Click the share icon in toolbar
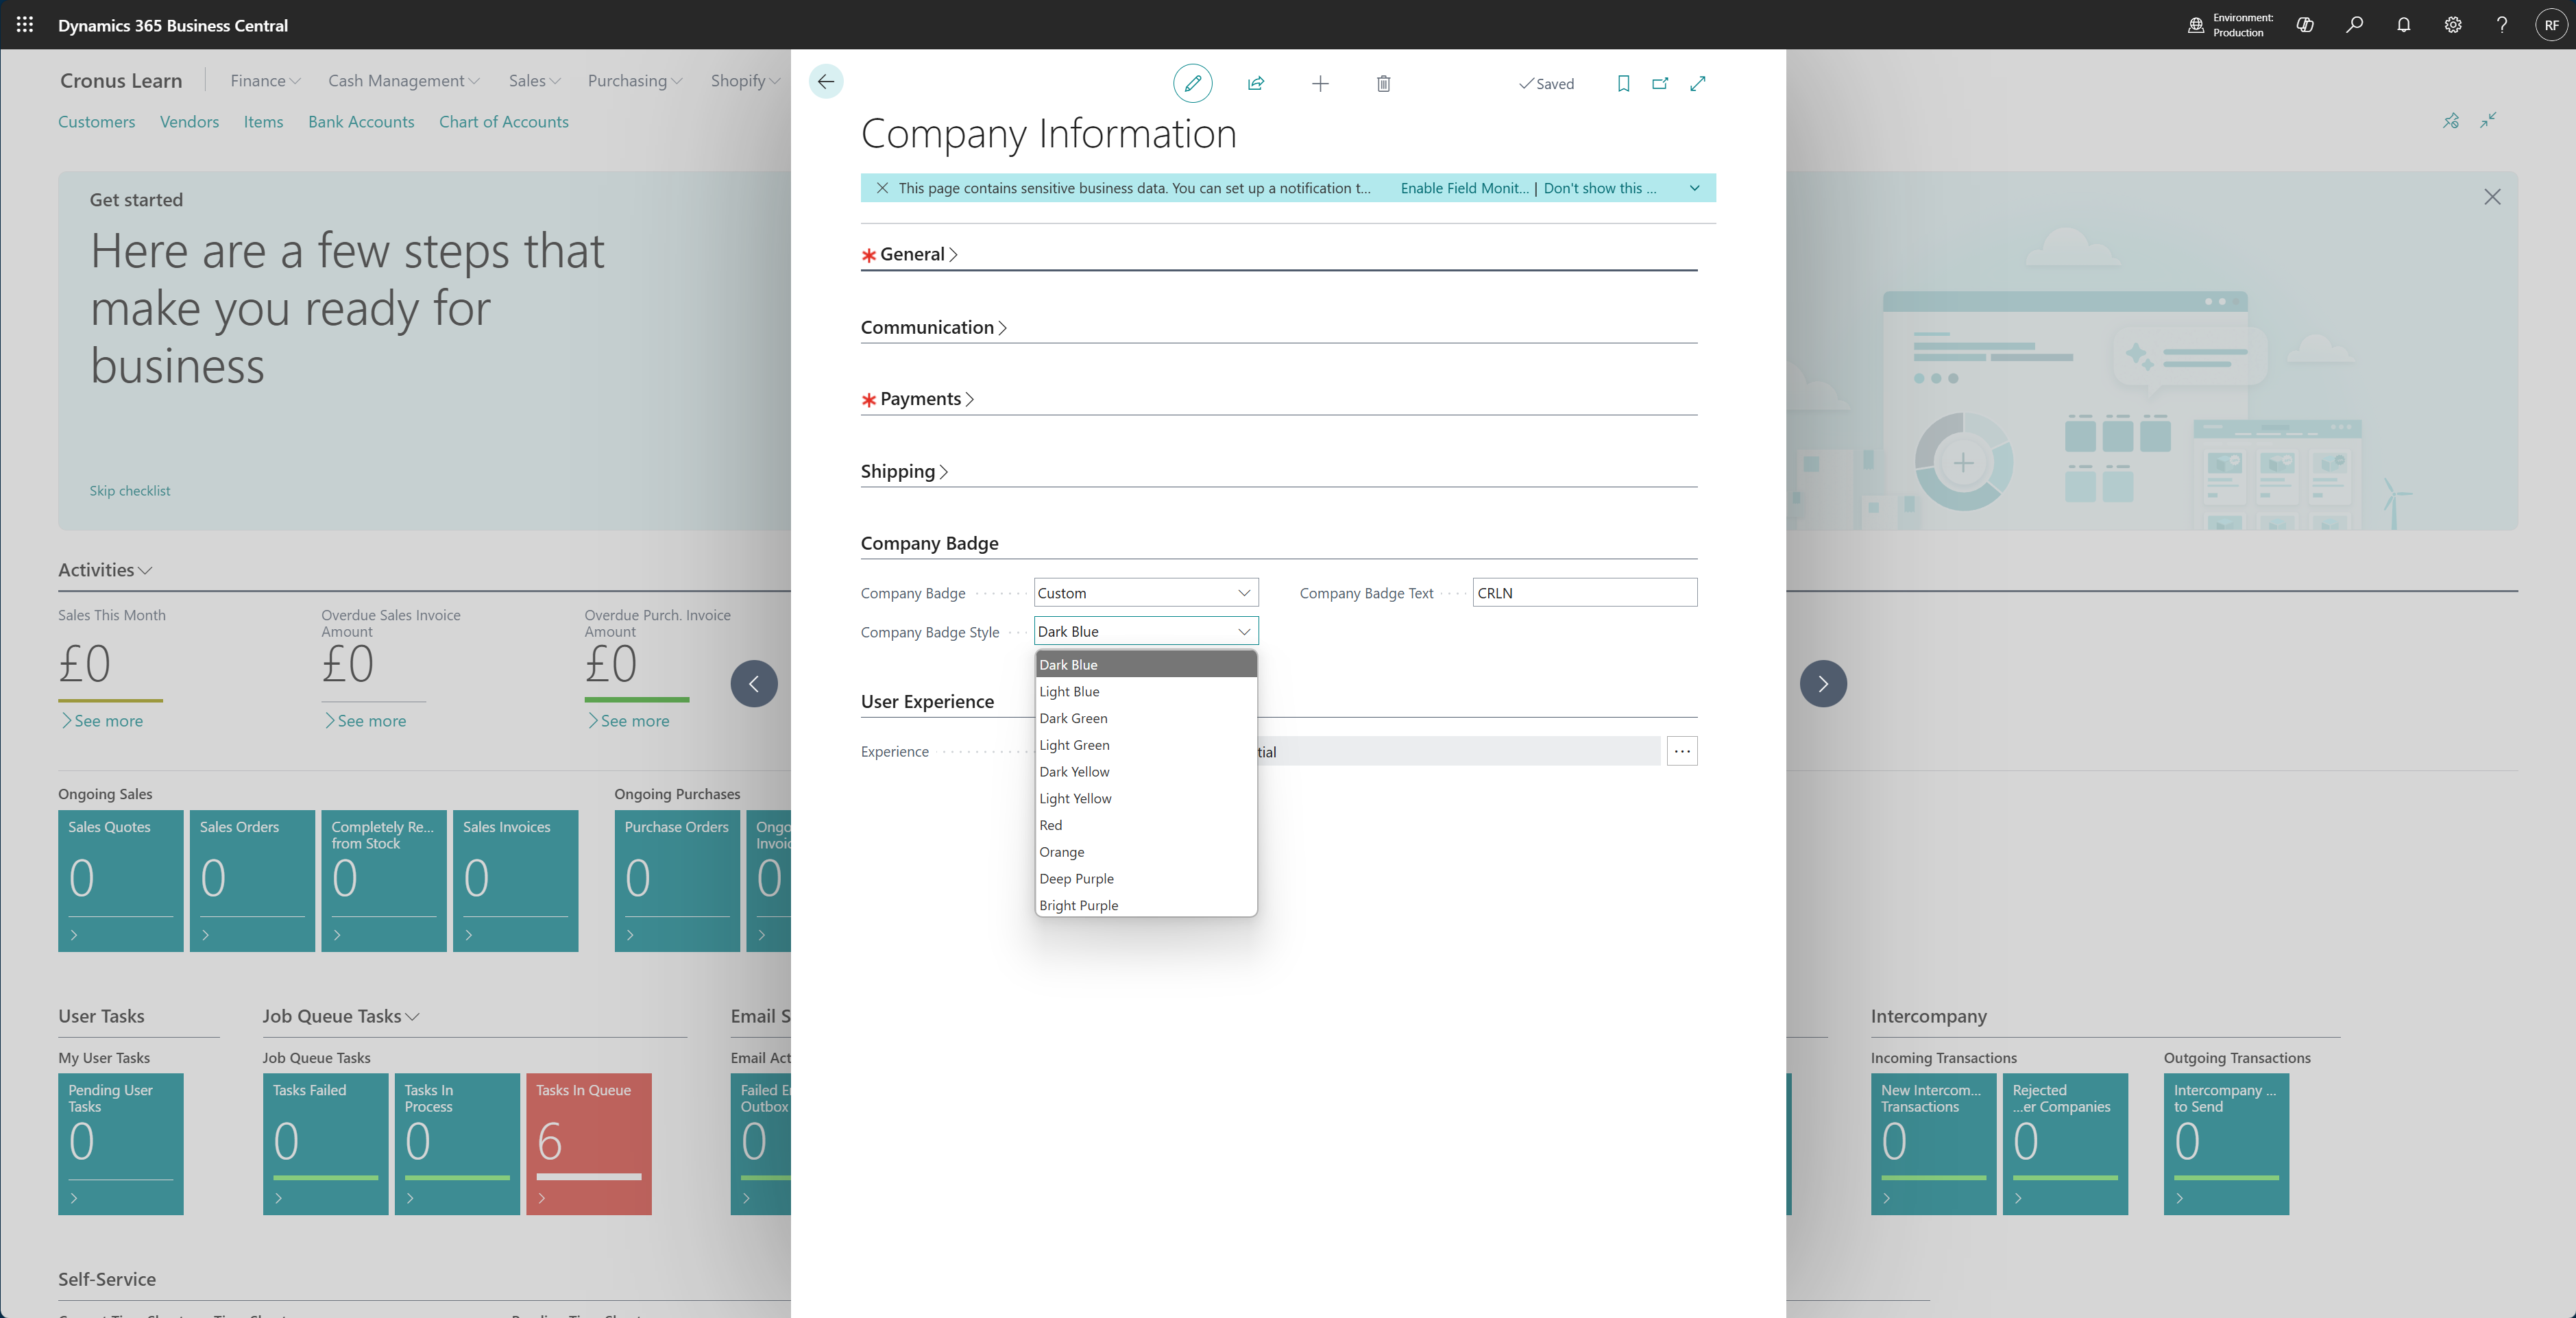This screenshot has height=1318, width=2576. 1256,83
